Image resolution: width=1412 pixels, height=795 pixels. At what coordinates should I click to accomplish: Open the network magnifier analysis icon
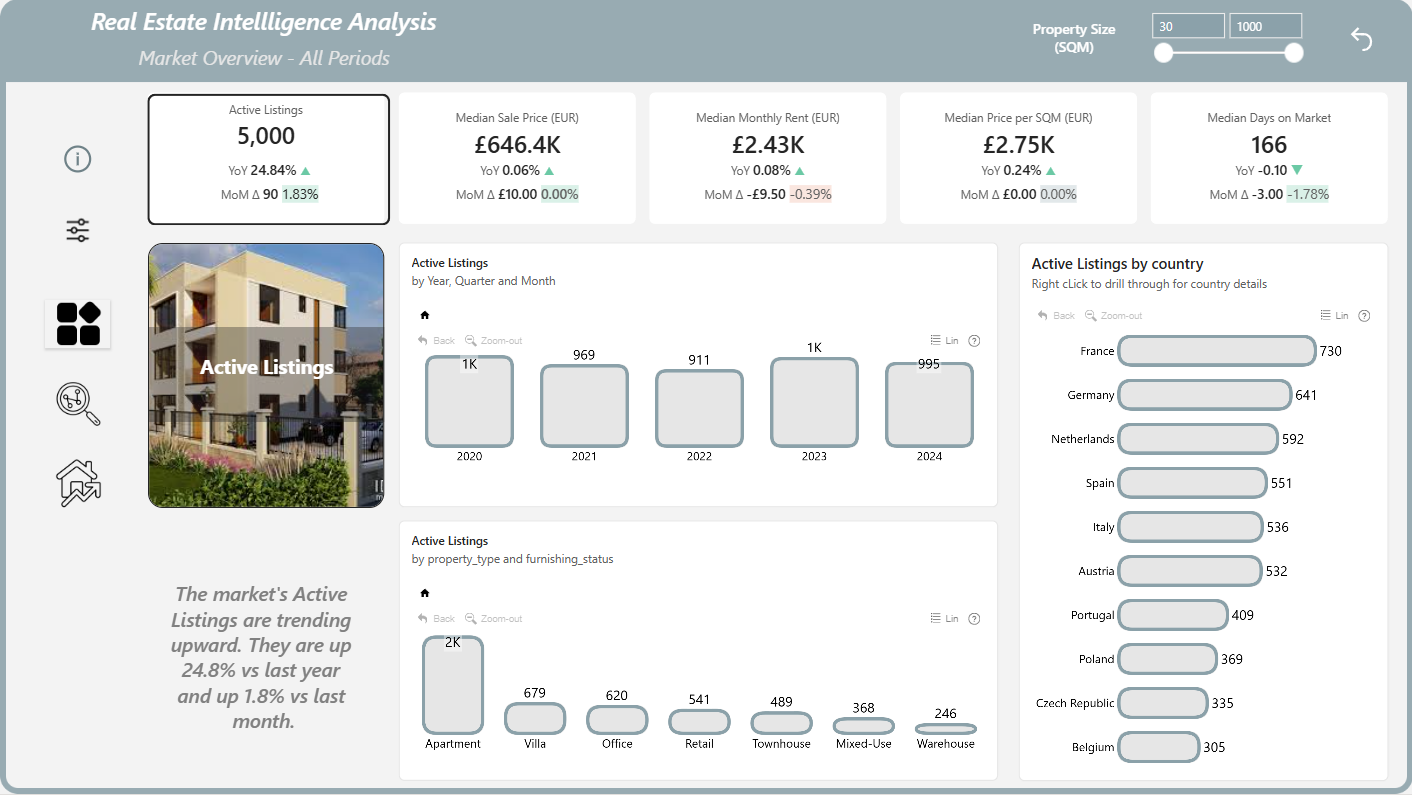click(x=78, y=403)
